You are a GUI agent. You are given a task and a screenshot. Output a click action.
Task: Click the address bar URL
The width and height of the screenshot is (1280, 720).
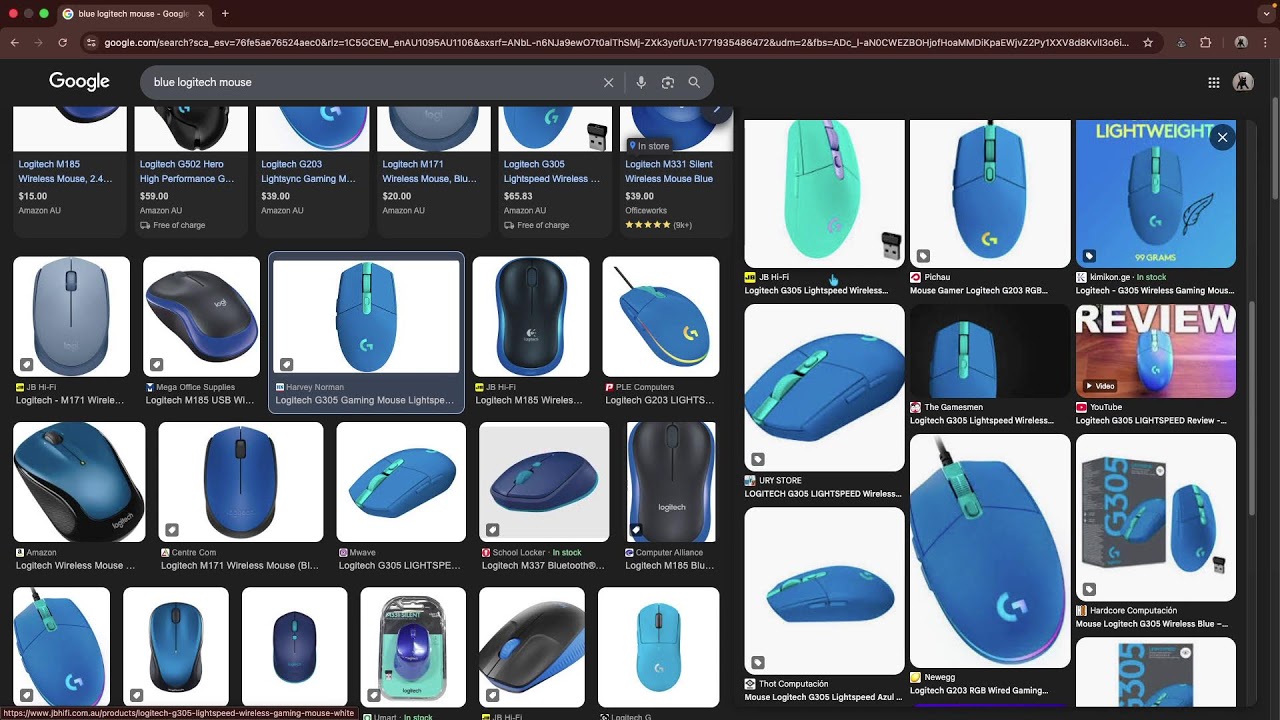pyautogui.click(x=616, y=43)
